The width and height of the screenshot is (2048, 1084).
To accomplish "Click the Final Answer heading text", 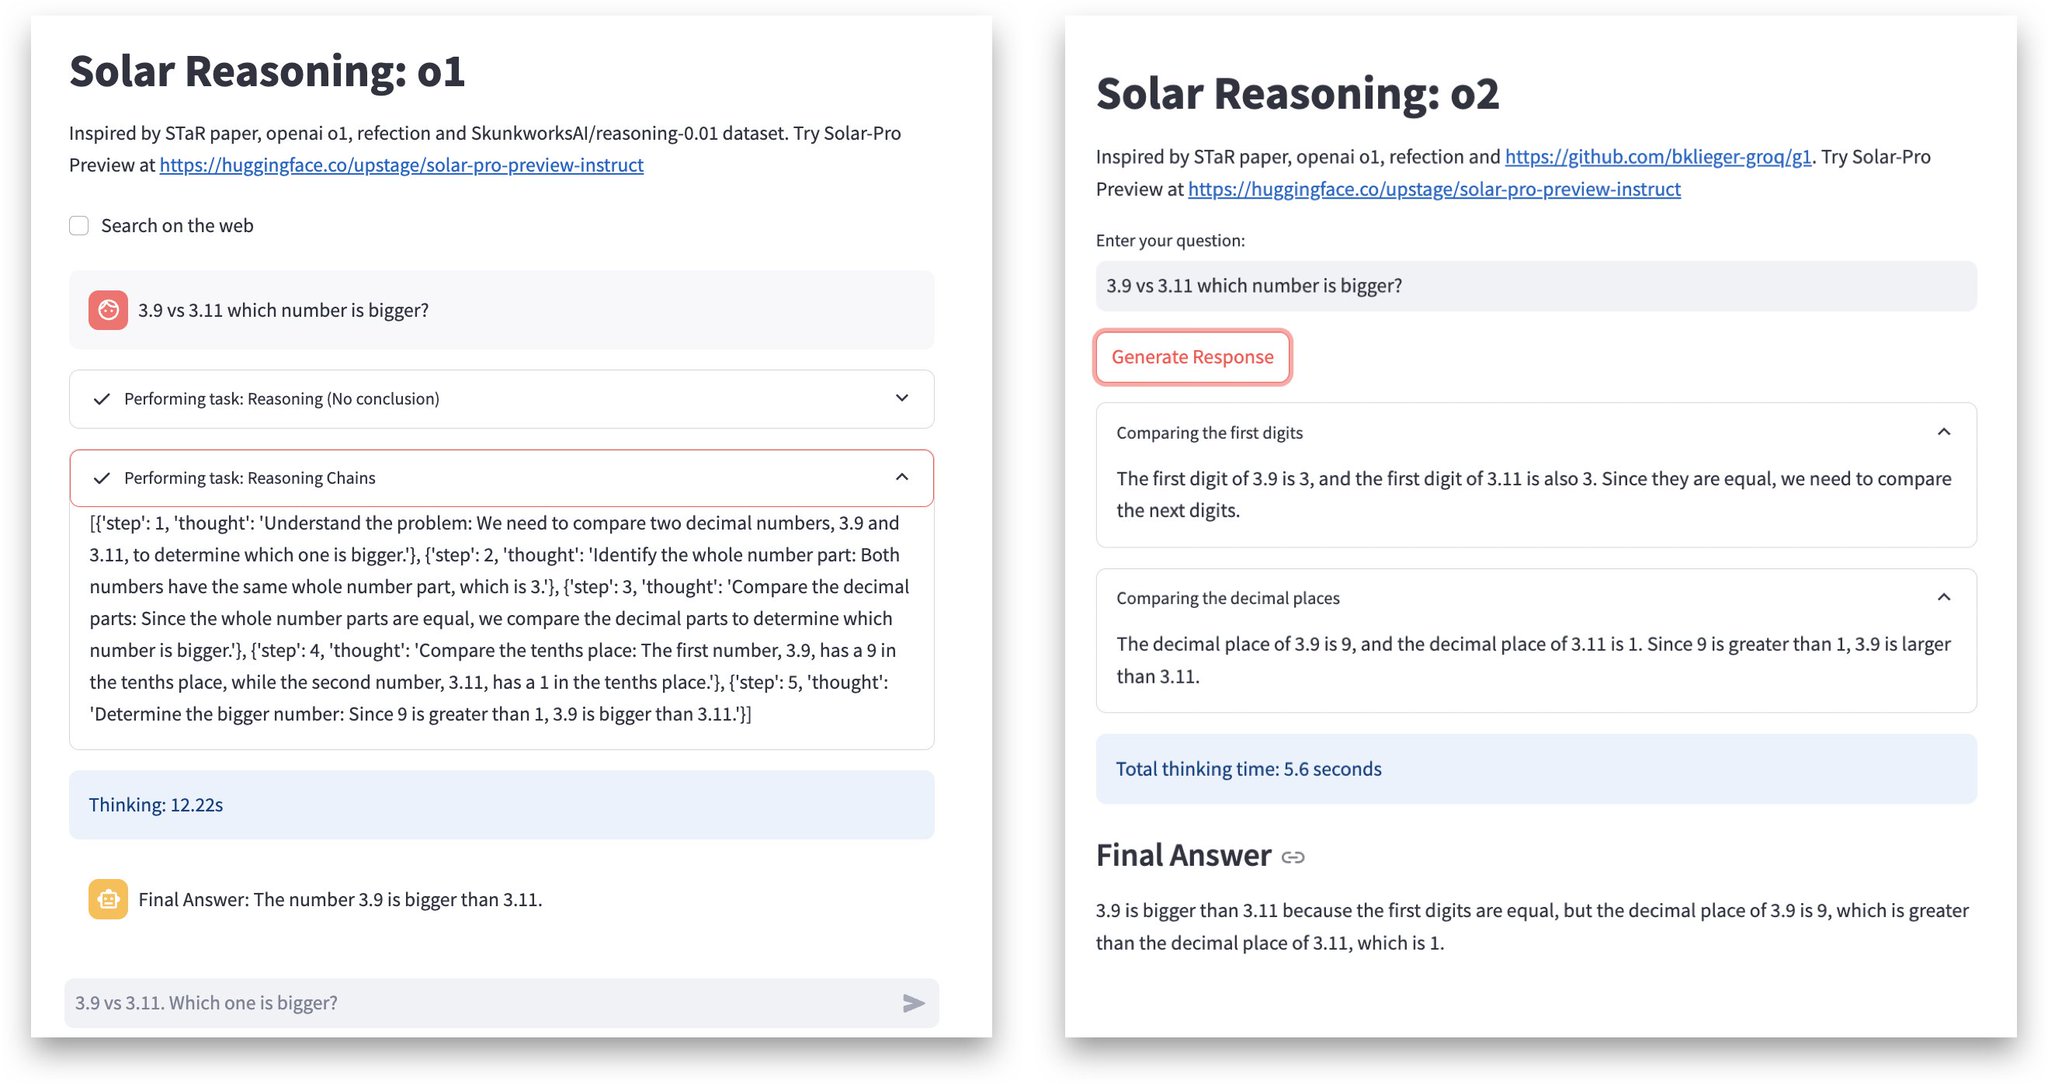I will [1183, 855].
